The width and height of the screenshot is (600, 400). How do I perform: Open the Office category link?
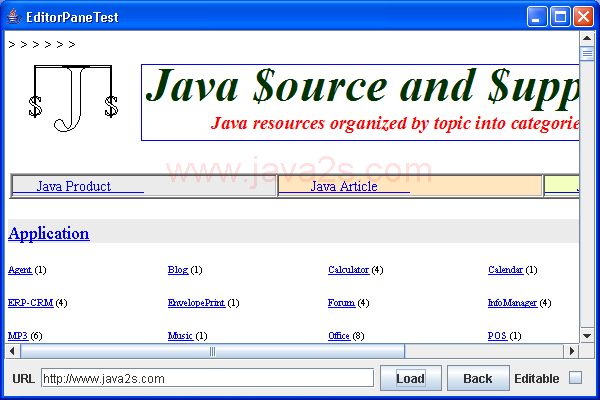coord(339,336)
